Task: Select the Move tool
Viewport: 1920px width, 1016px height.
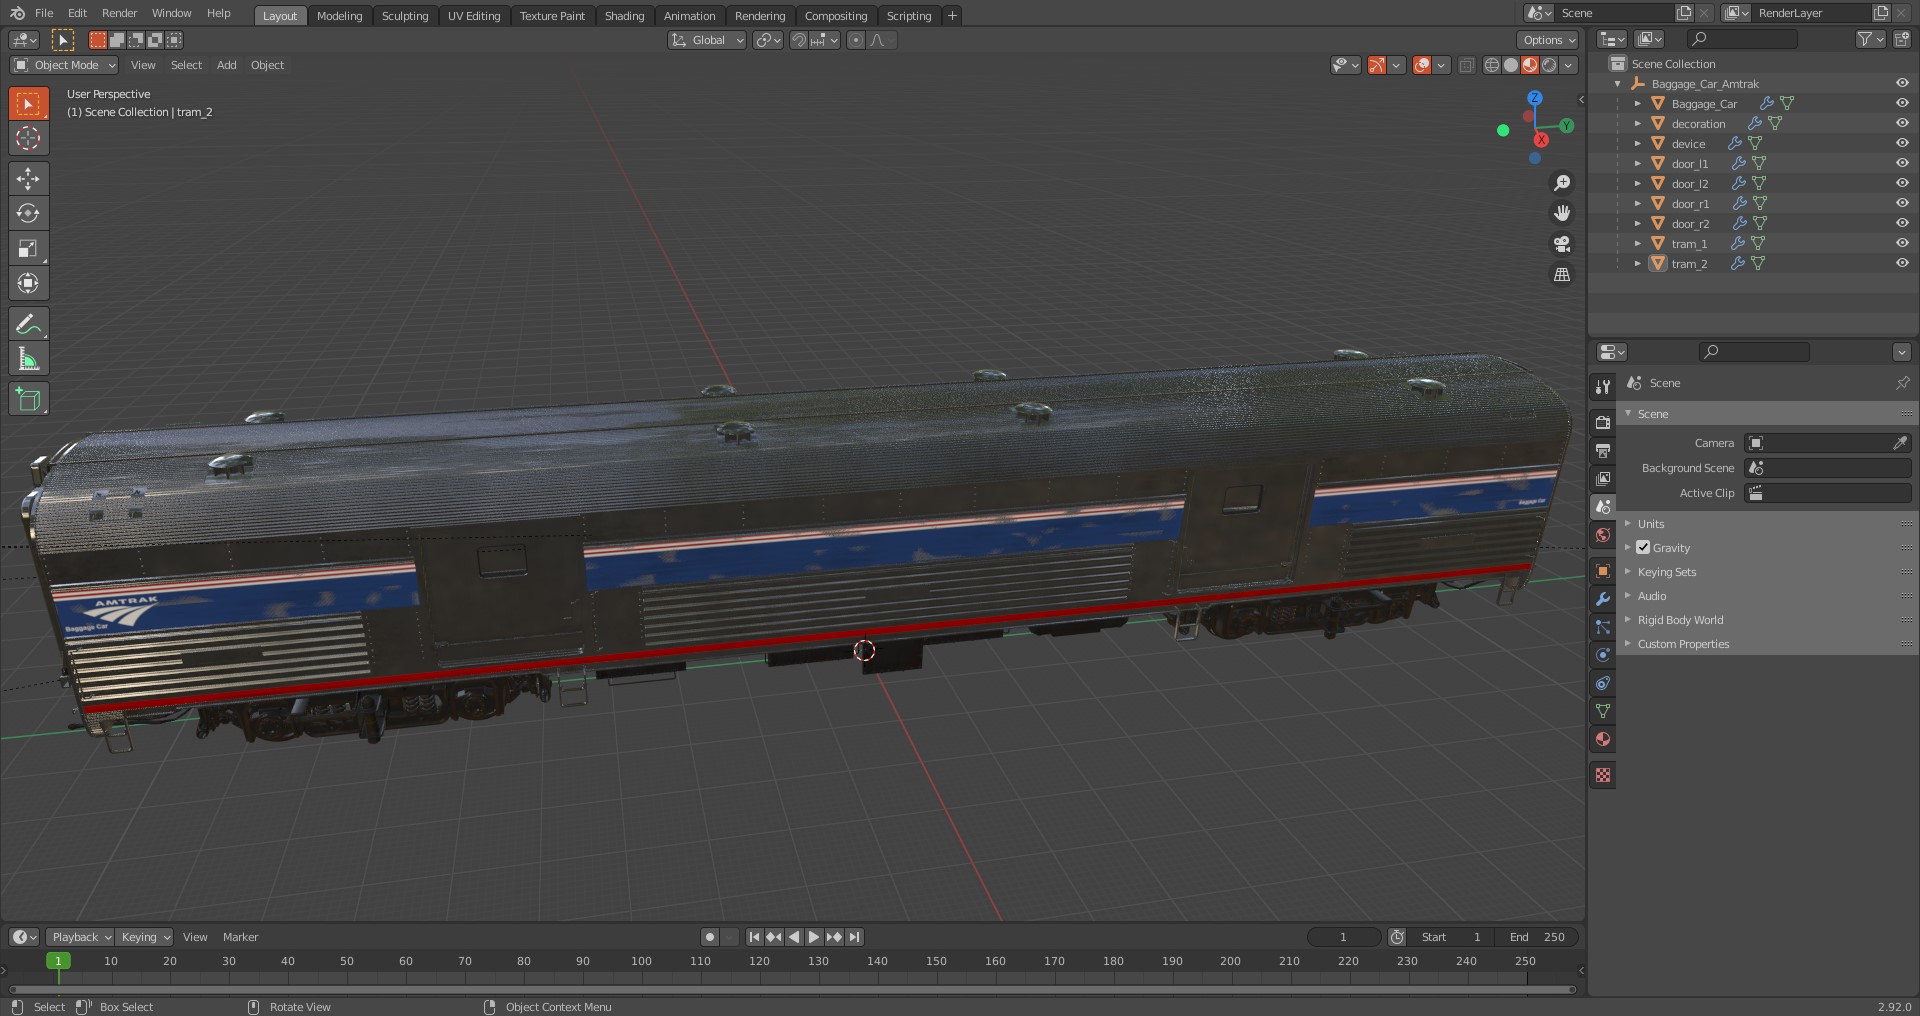Action: click(28, 179)
